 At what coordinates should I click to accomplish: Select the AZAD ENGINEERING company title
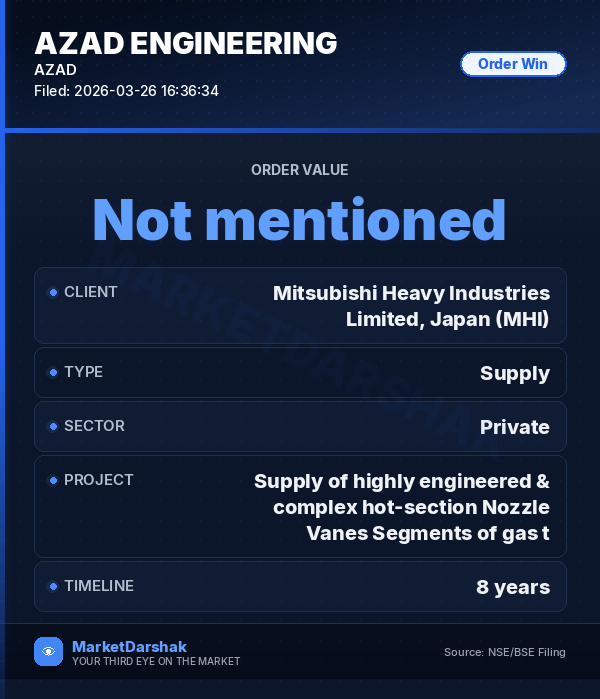(x=185, y=43)
